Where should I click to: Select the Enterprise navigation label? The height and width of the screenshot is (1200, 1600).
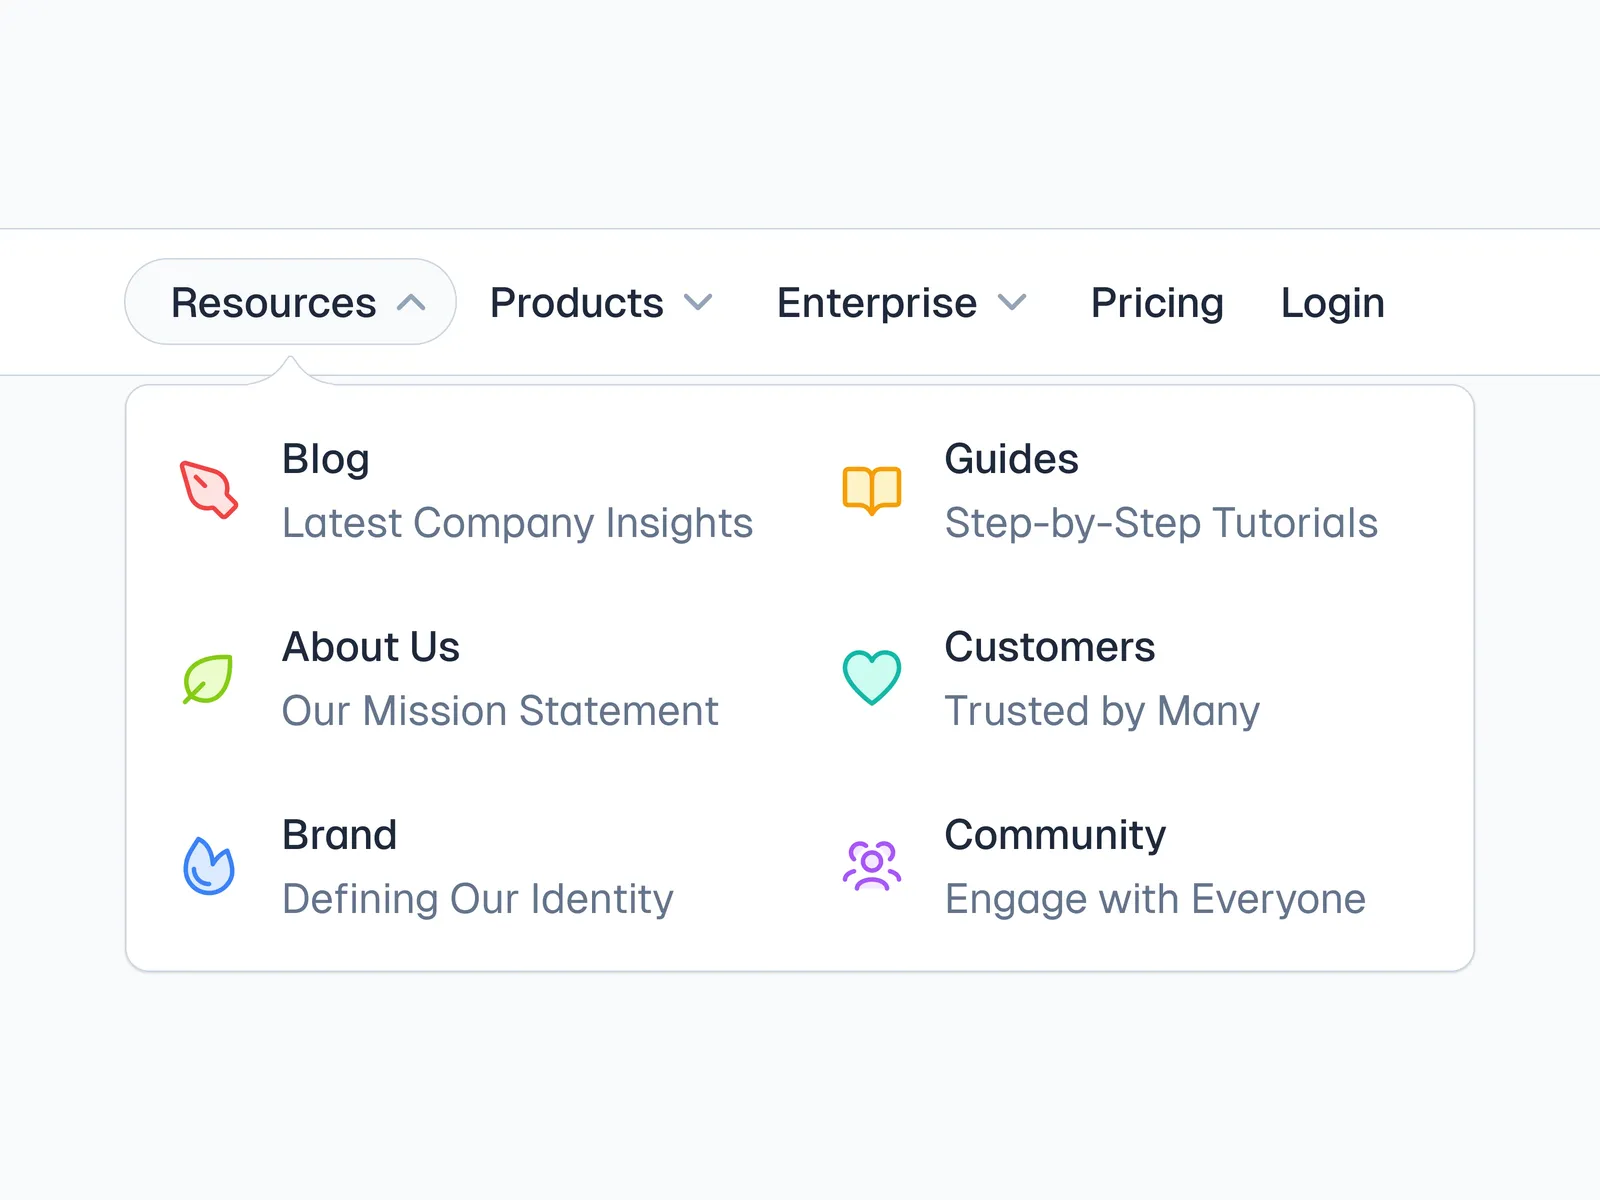point(876,303)
